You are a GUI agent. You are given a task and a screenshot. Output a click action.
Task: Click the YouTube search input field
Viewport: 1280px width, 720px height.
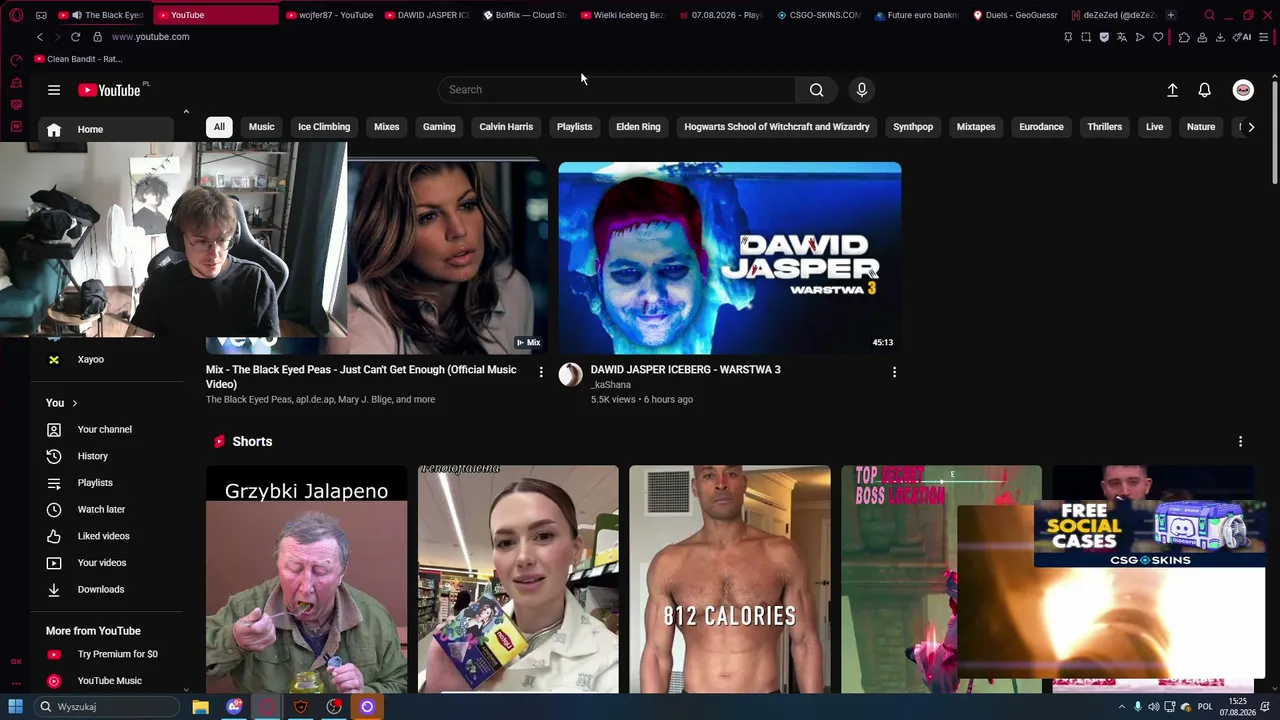617,90
